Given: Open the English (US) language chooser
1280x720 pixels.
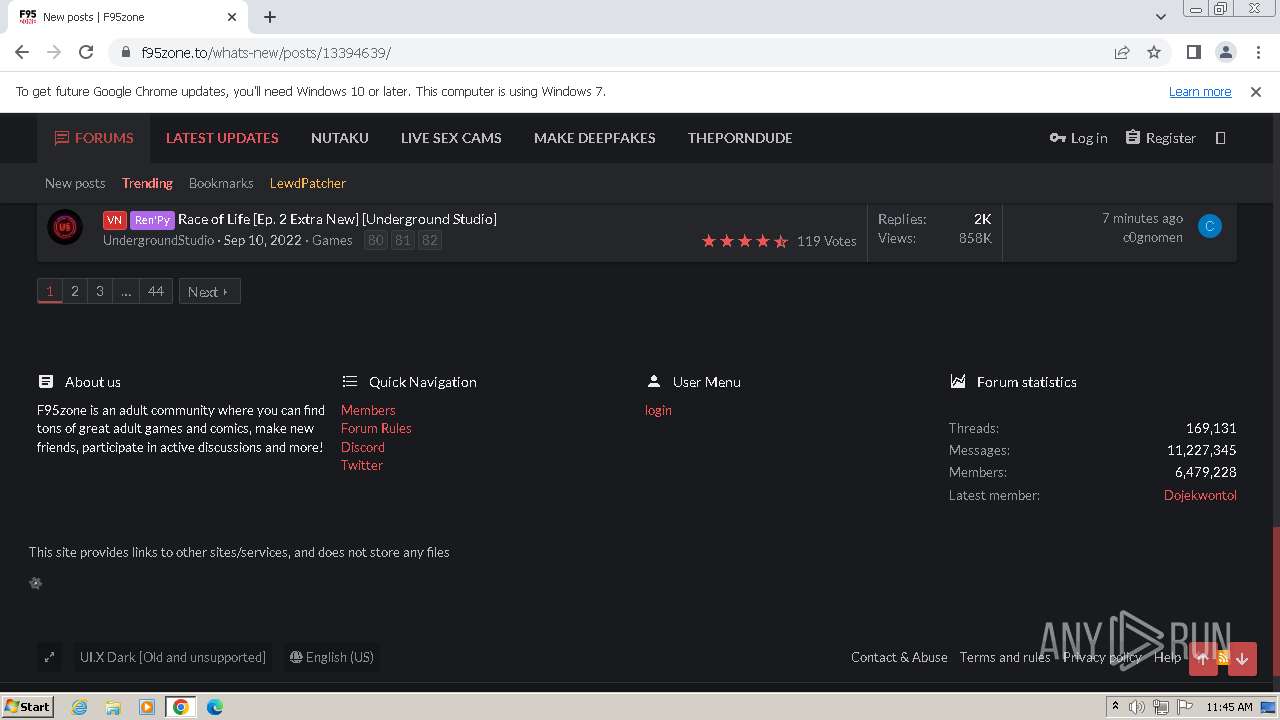Looking at the screenshot, I should pyautogui.click(x=331, y=657).
